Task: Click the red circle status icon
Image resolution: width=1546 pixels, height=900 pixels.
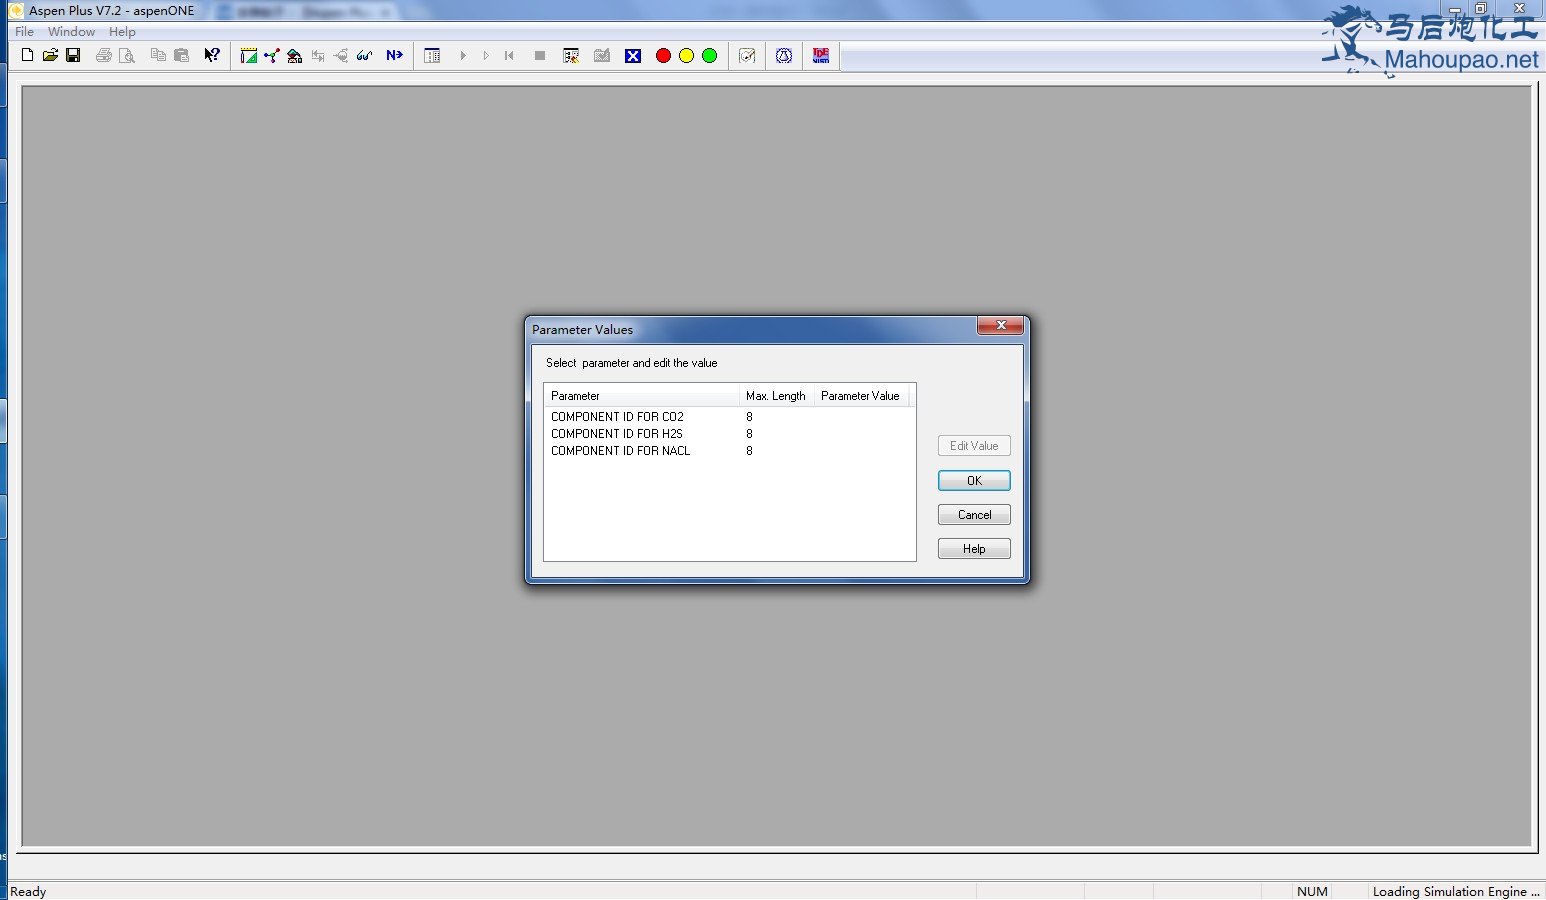Action: coord(663,56)
